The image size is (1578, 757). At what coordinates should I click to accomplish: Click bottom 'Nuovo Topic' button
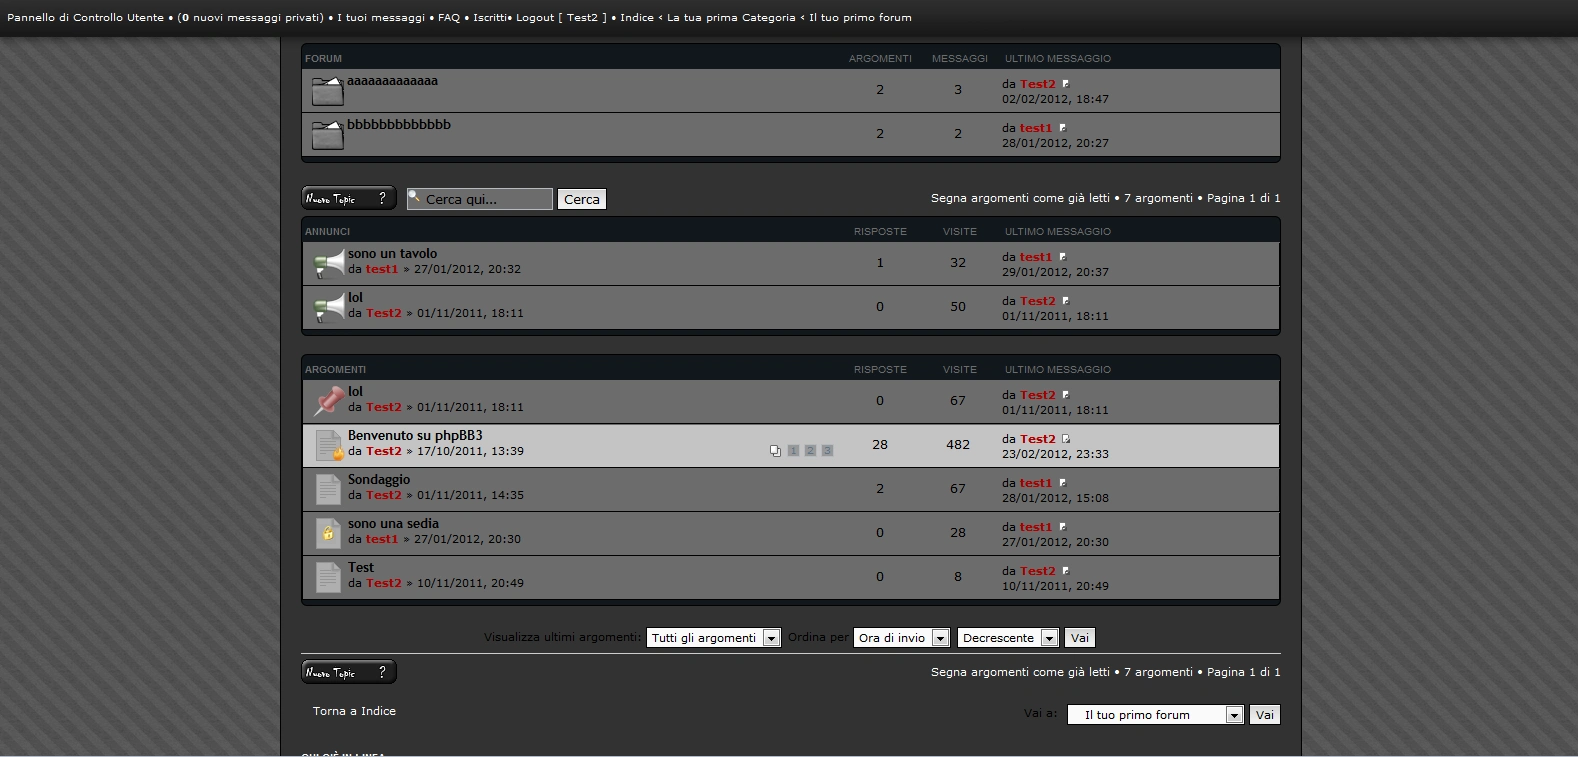point(349,672)
